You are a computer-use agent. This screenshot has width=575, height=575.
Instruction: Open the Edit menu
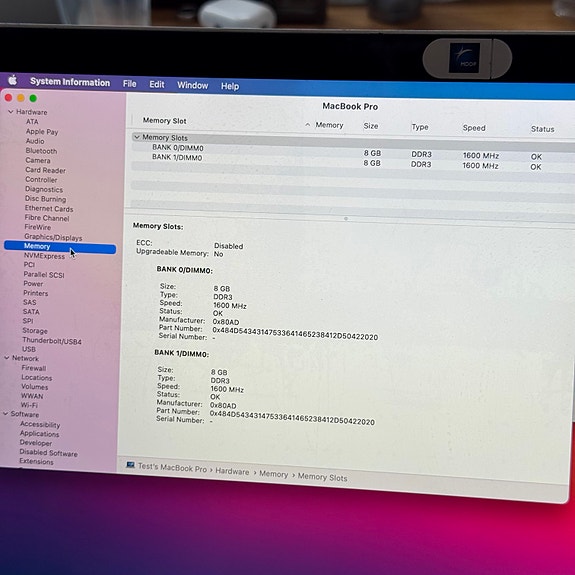[157, 85]
